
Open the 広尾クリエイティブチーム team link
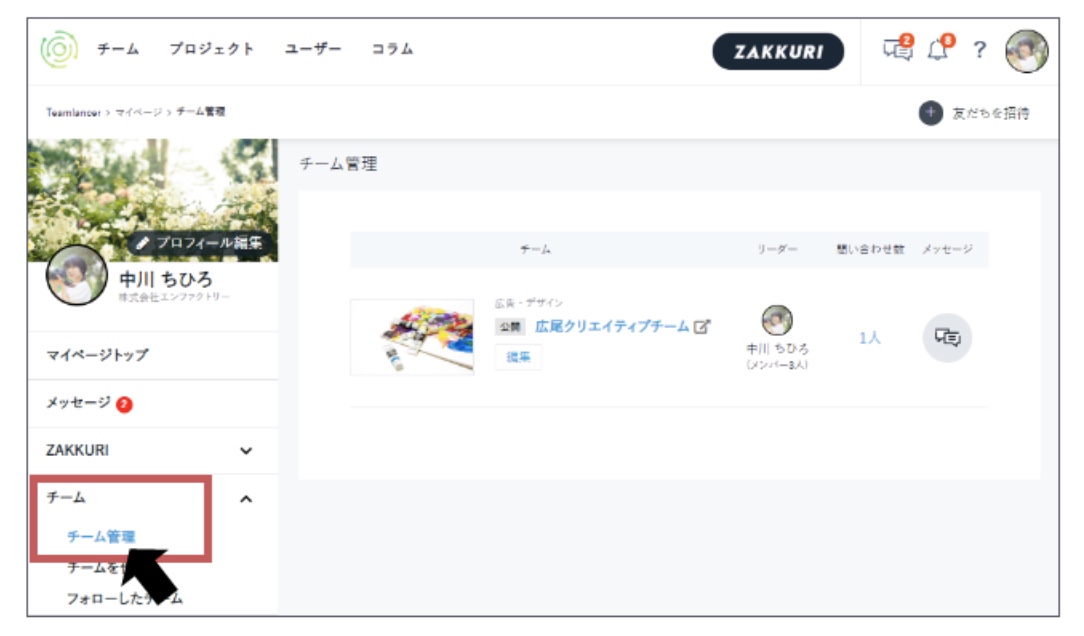(x=612, y=326)
